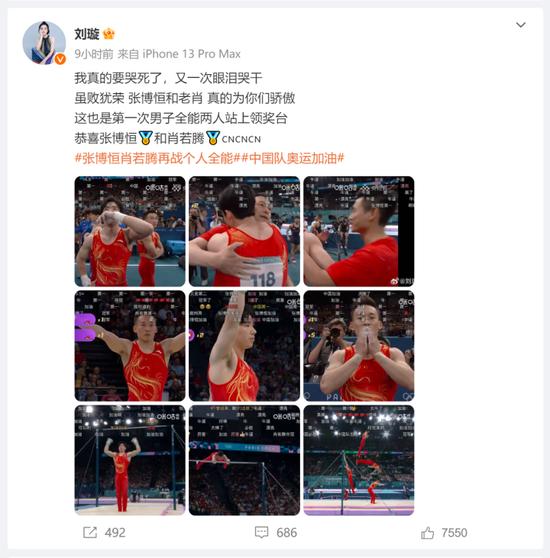Like the post with thumbs-up icon

click(427, 532)
